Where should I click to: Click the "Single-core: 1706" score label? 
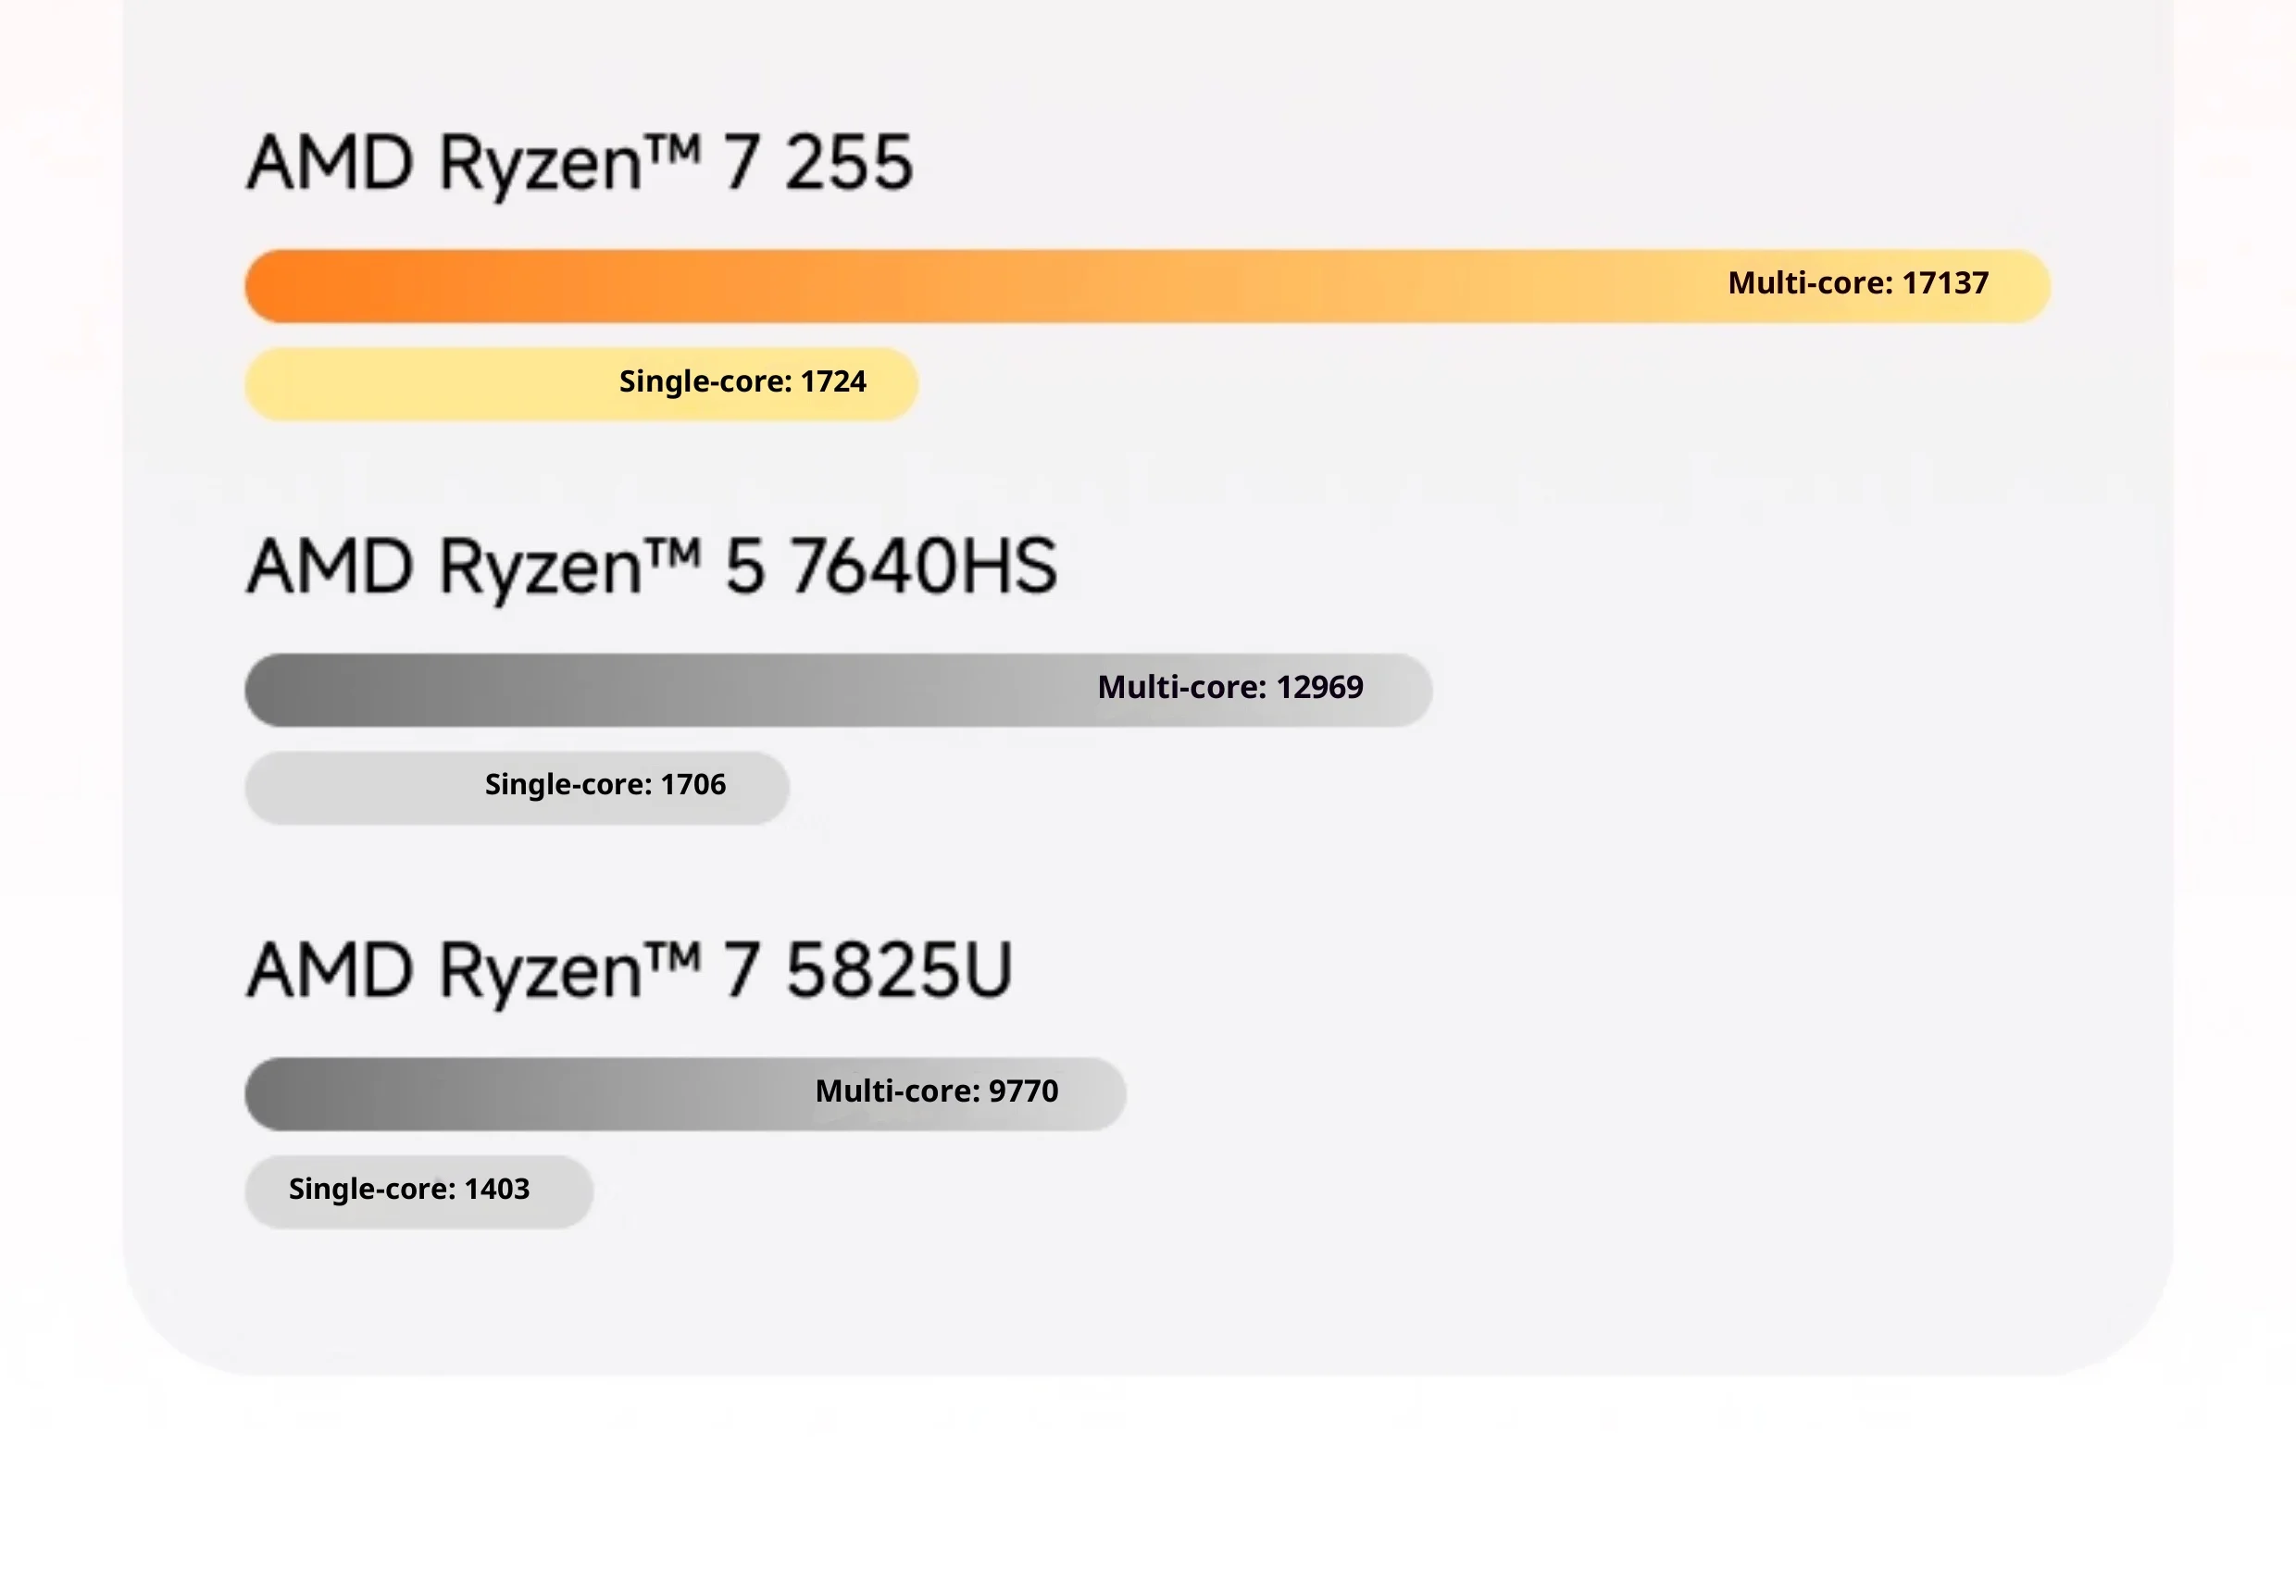click(x=605, y=785)
